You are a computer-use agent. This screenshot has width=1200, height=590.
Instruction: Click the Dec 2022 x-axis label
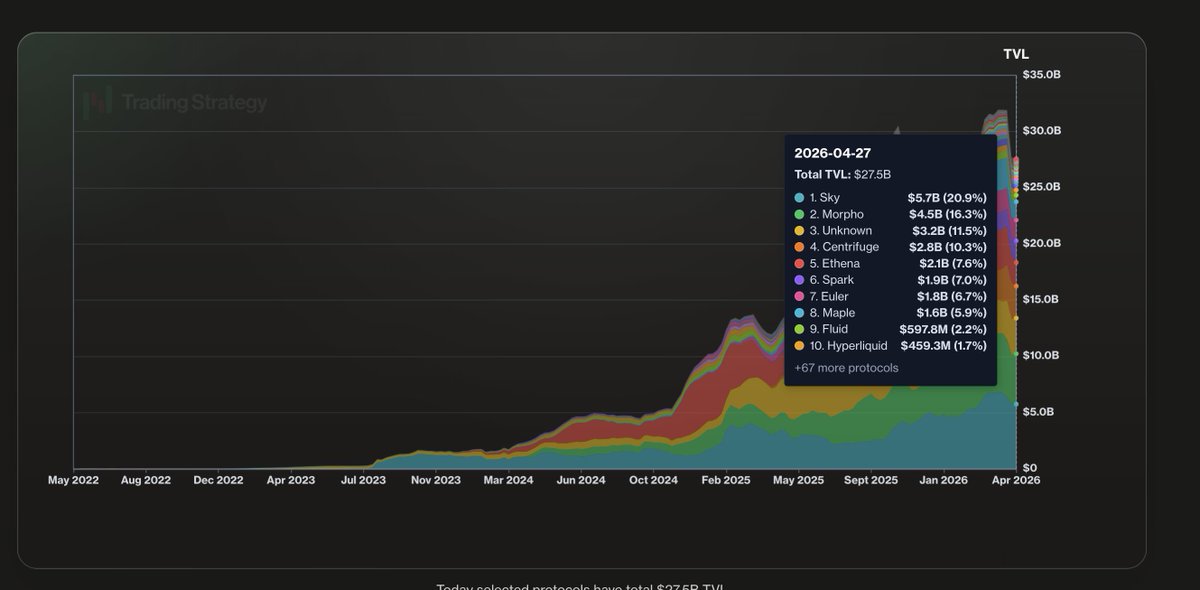point(217,480)
